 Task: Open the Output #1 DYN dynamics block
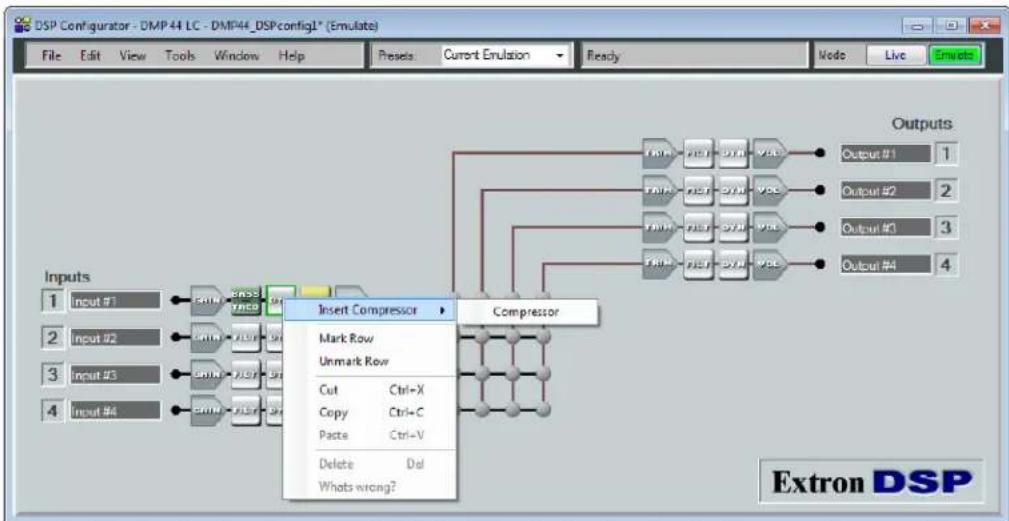pos(734,154)
